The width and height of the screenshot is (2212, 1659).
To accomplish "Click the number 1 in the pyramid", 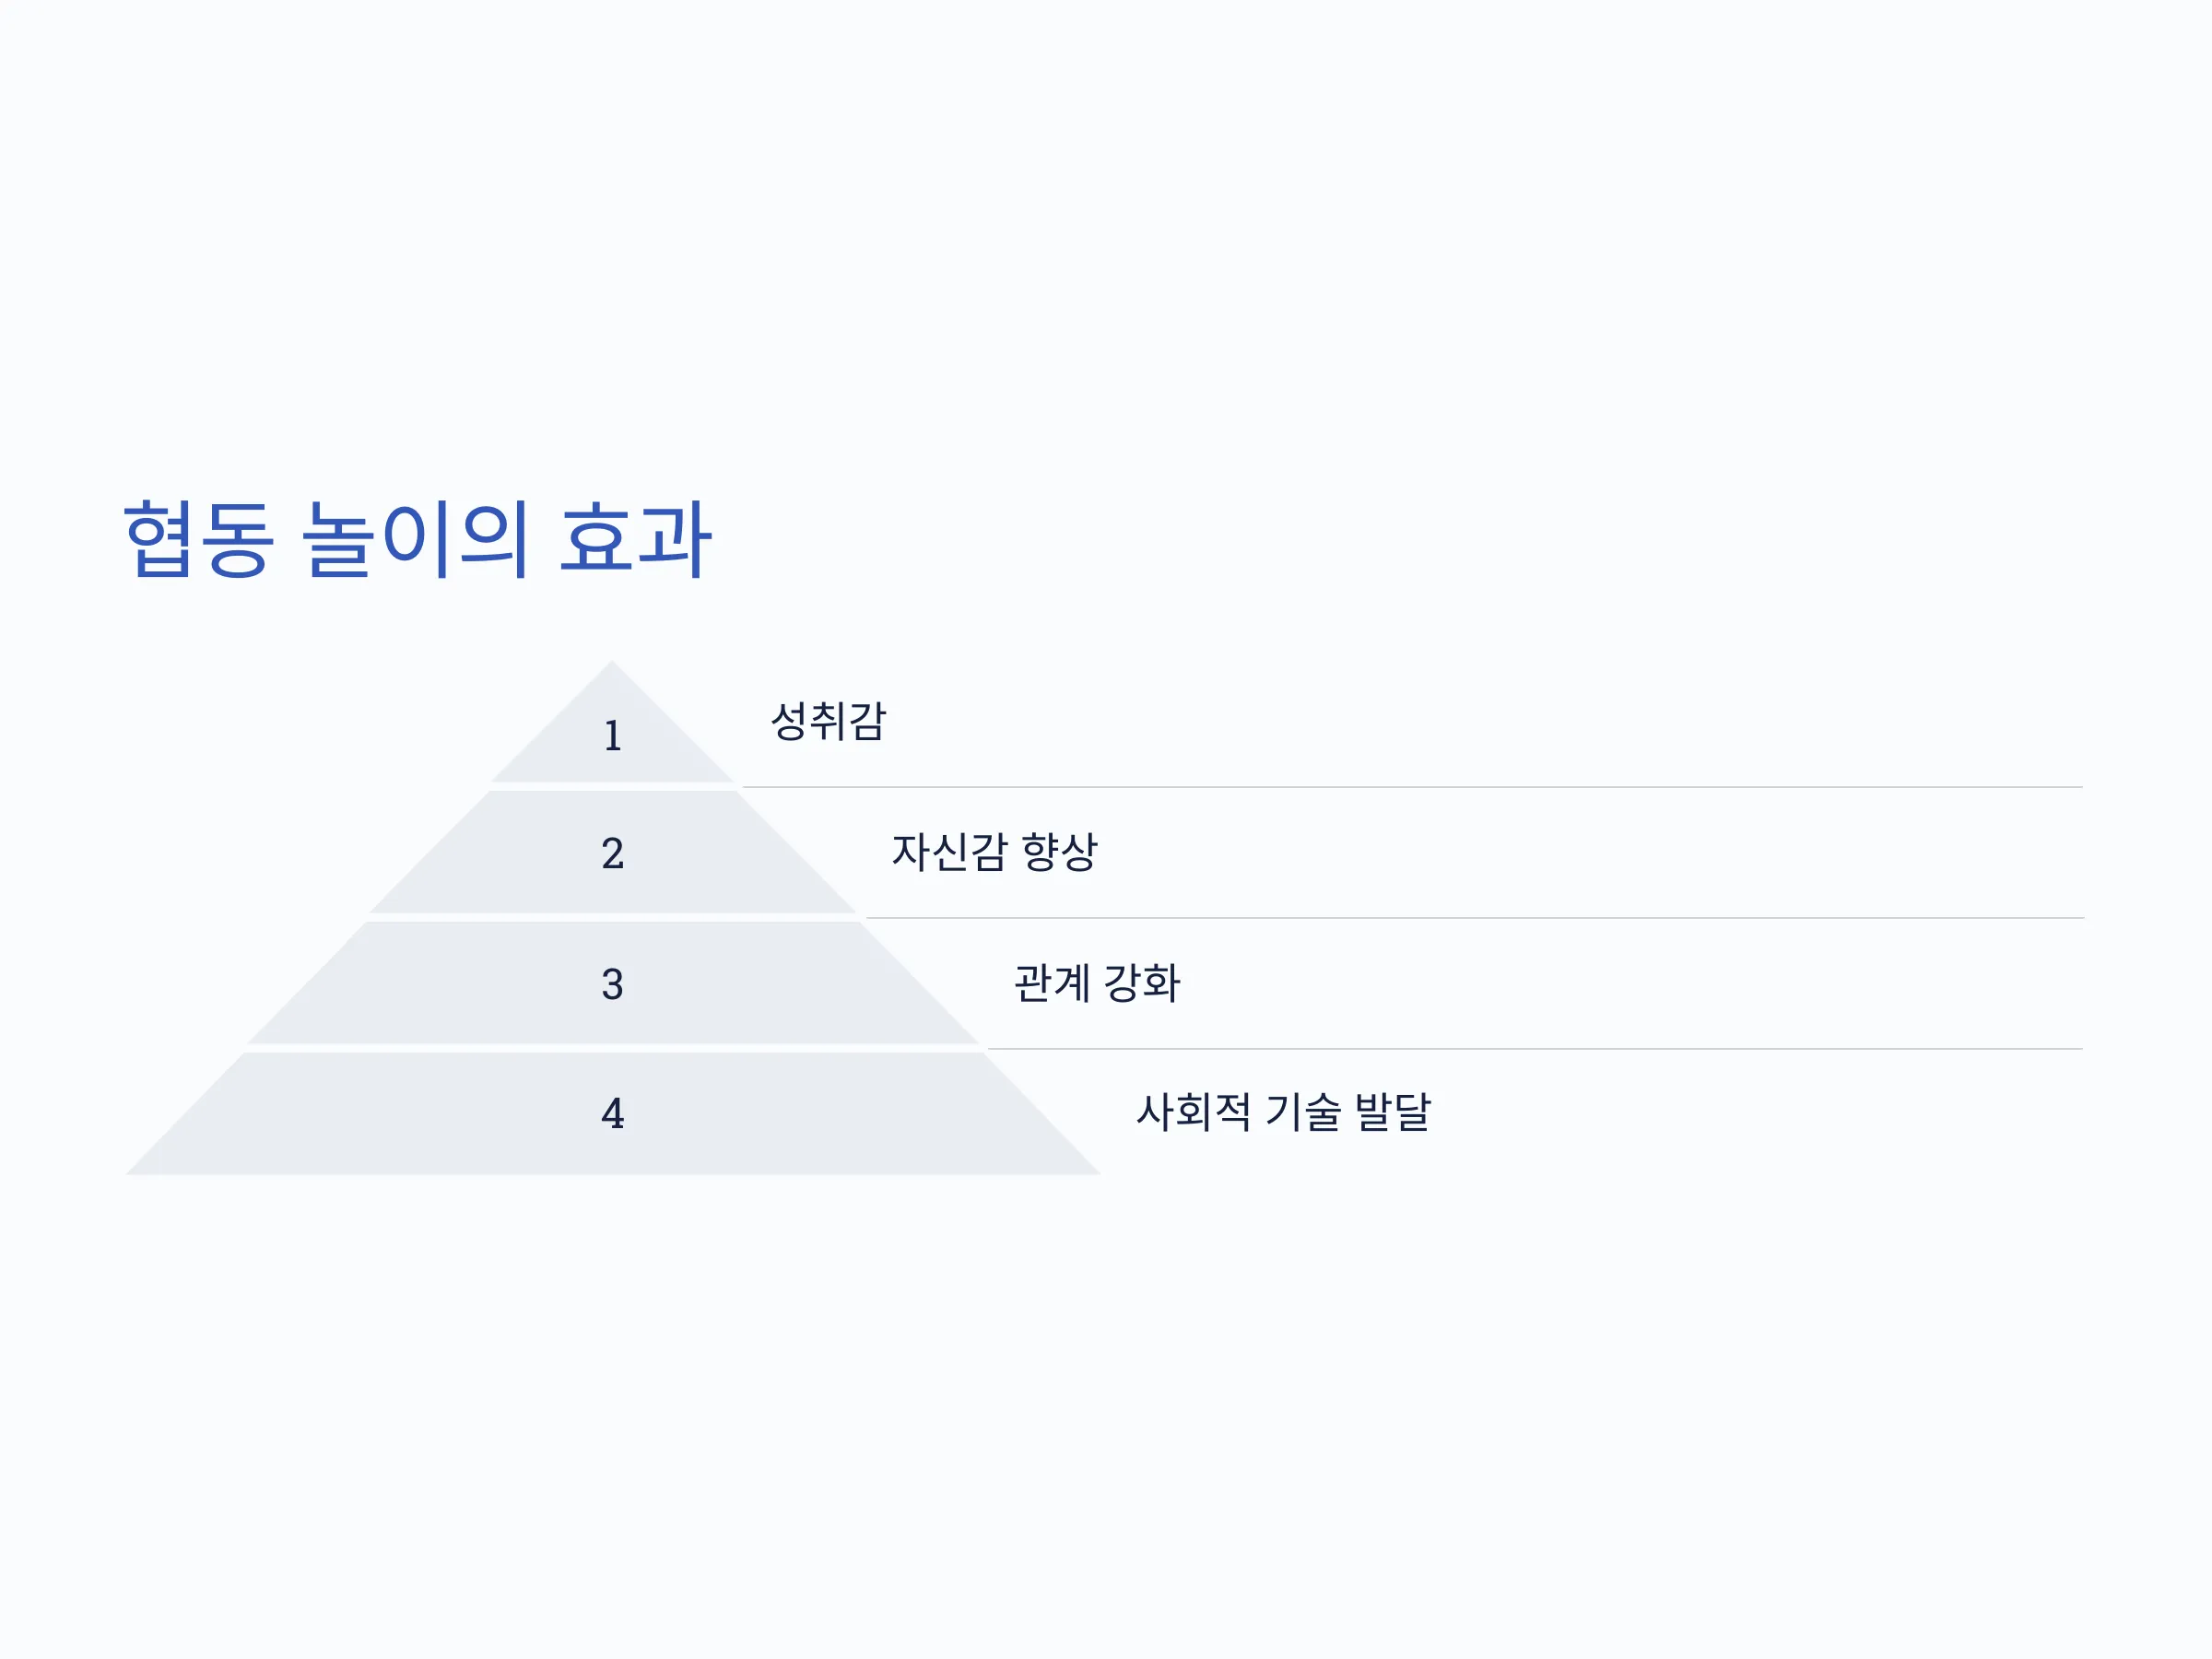I will tap(613, 736).
